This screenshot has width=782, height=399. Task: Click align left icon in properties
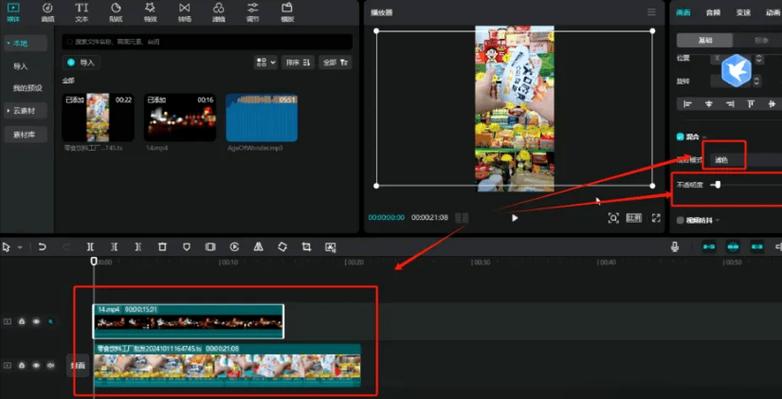[688, 104]
